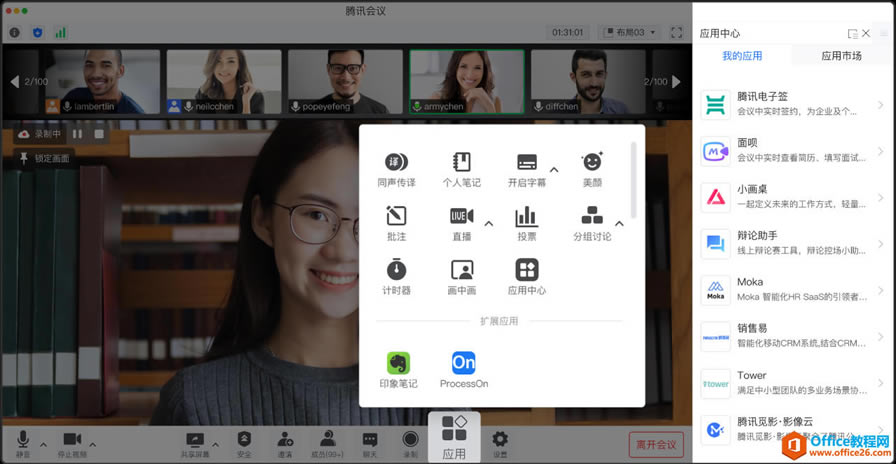Open the Moka app entry
Screen dimensions: 896x464
click(x=794, y=290)
